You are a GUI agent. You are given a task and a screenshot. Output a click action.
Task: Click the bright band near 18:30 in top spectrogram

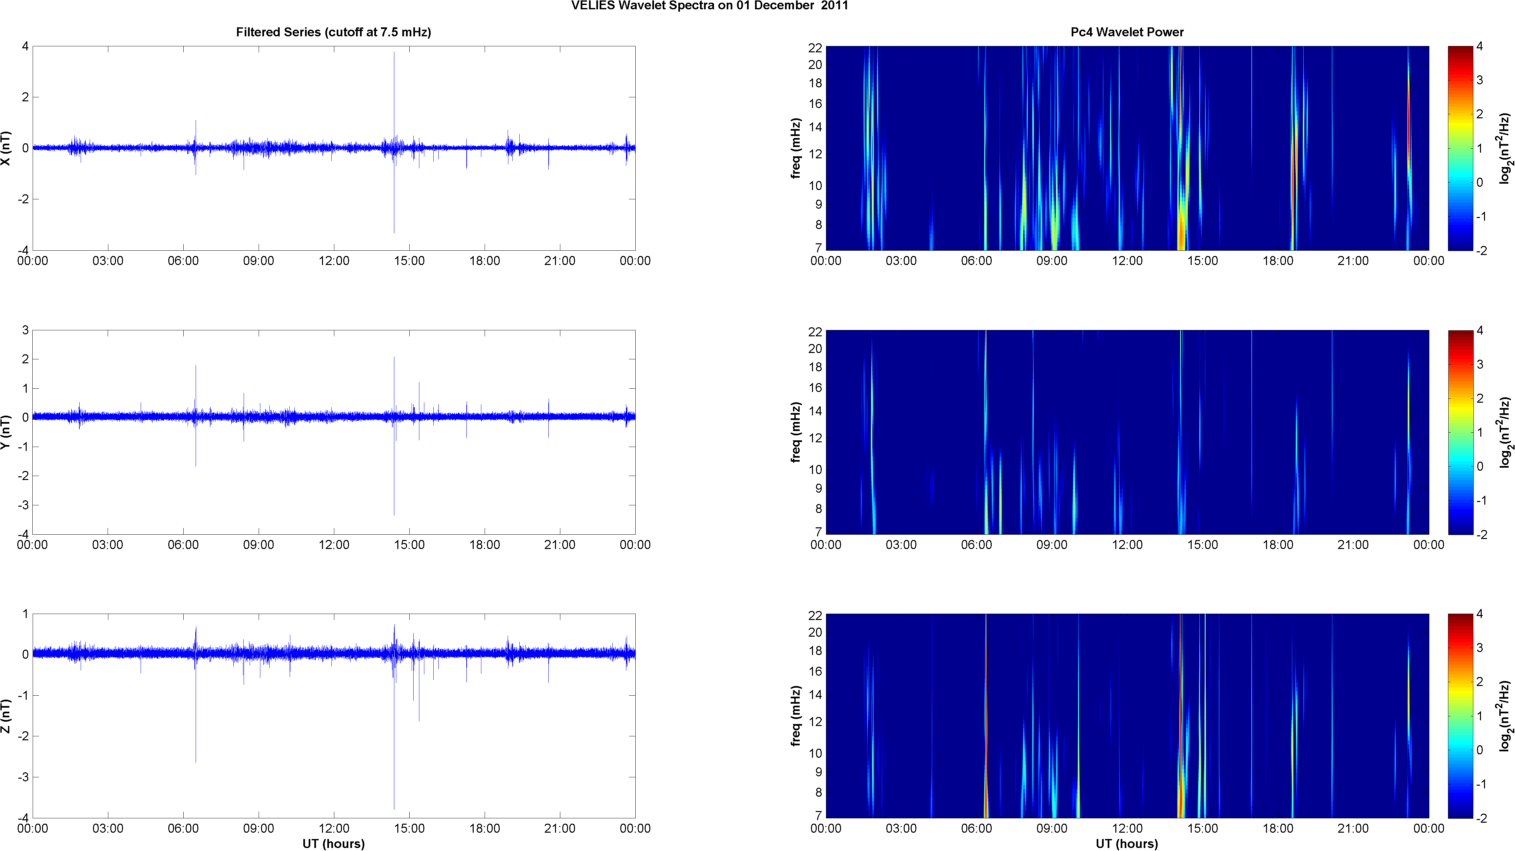(x=1293, y=150)
